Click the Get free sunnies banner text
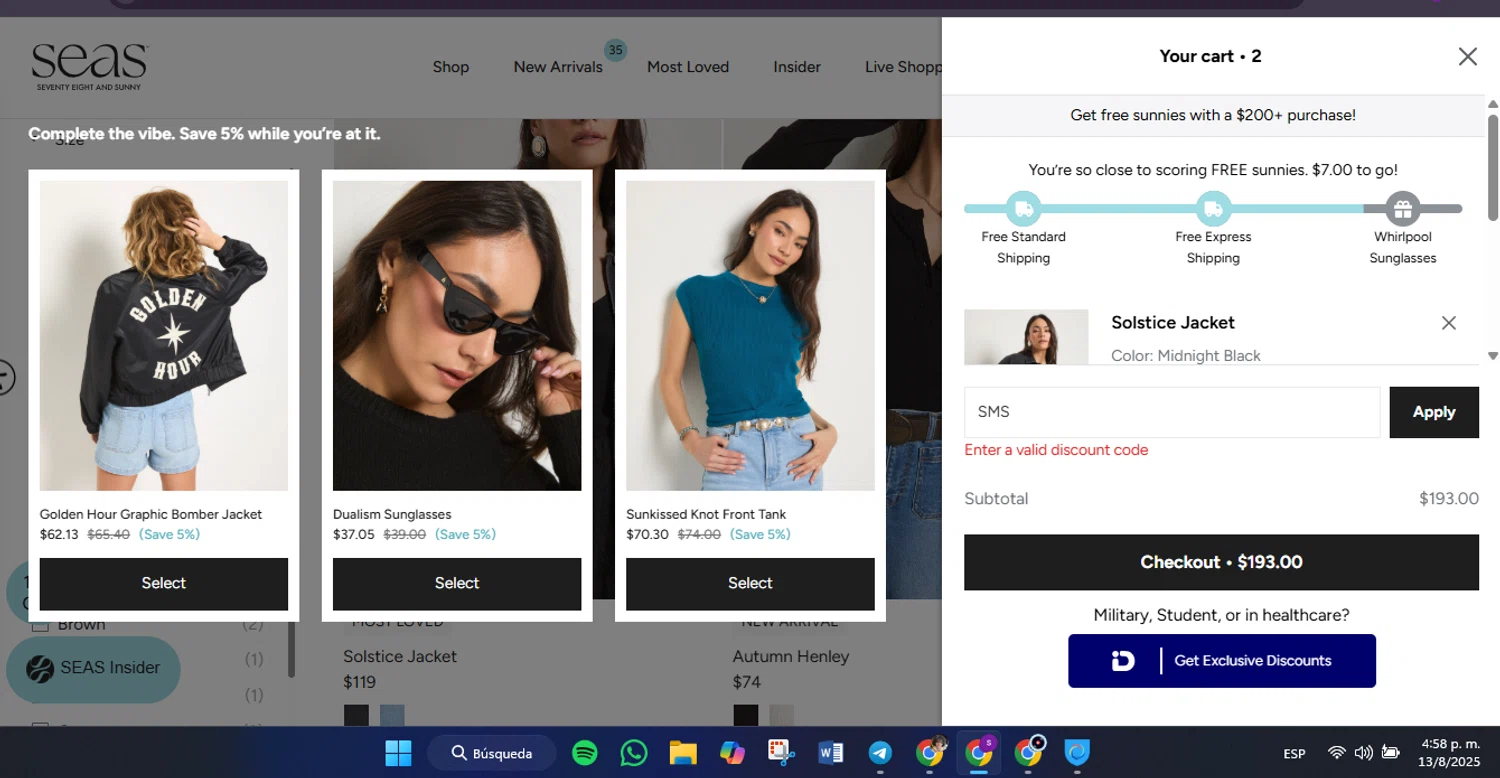 [1213, 115]
